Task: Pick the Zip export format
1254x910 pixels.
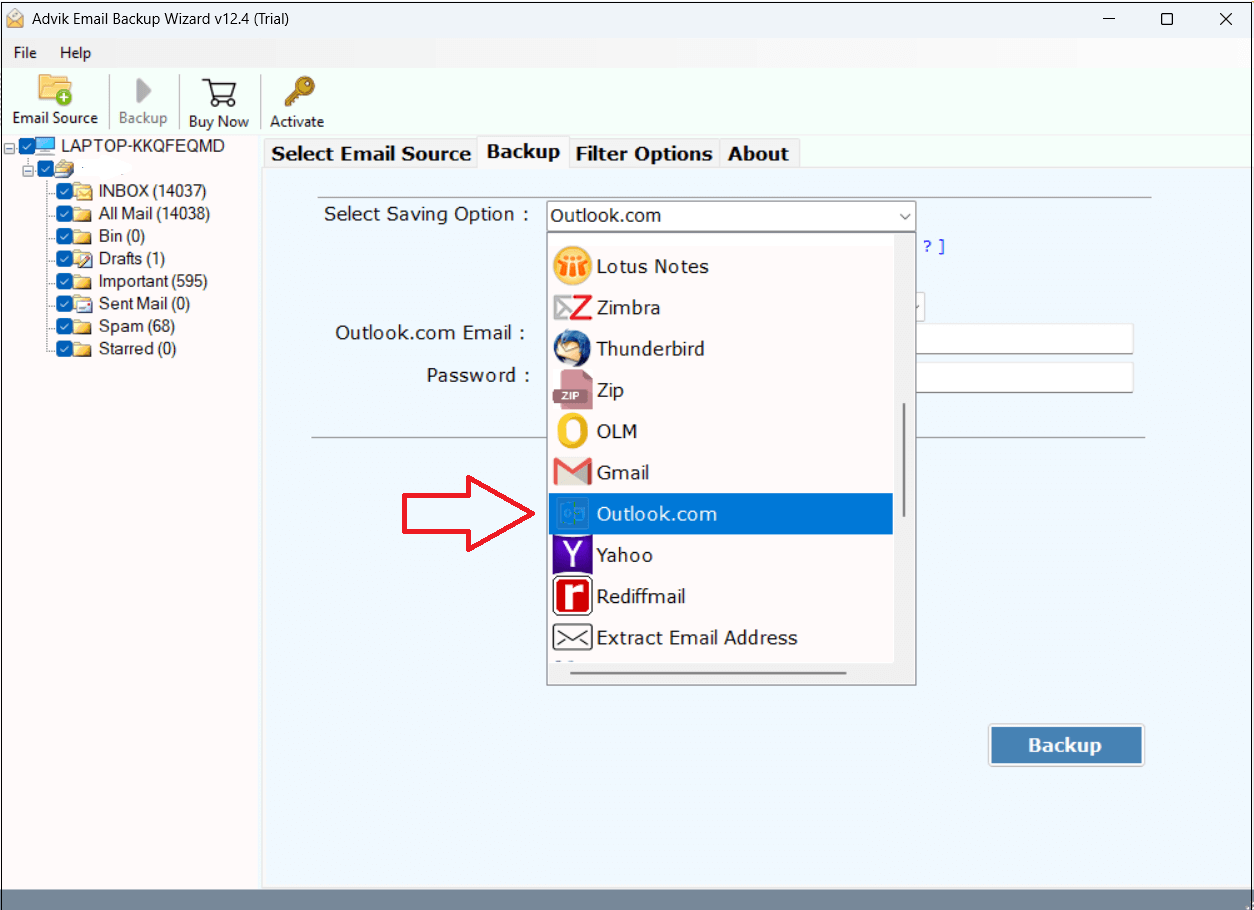Action: coord(610,389)
